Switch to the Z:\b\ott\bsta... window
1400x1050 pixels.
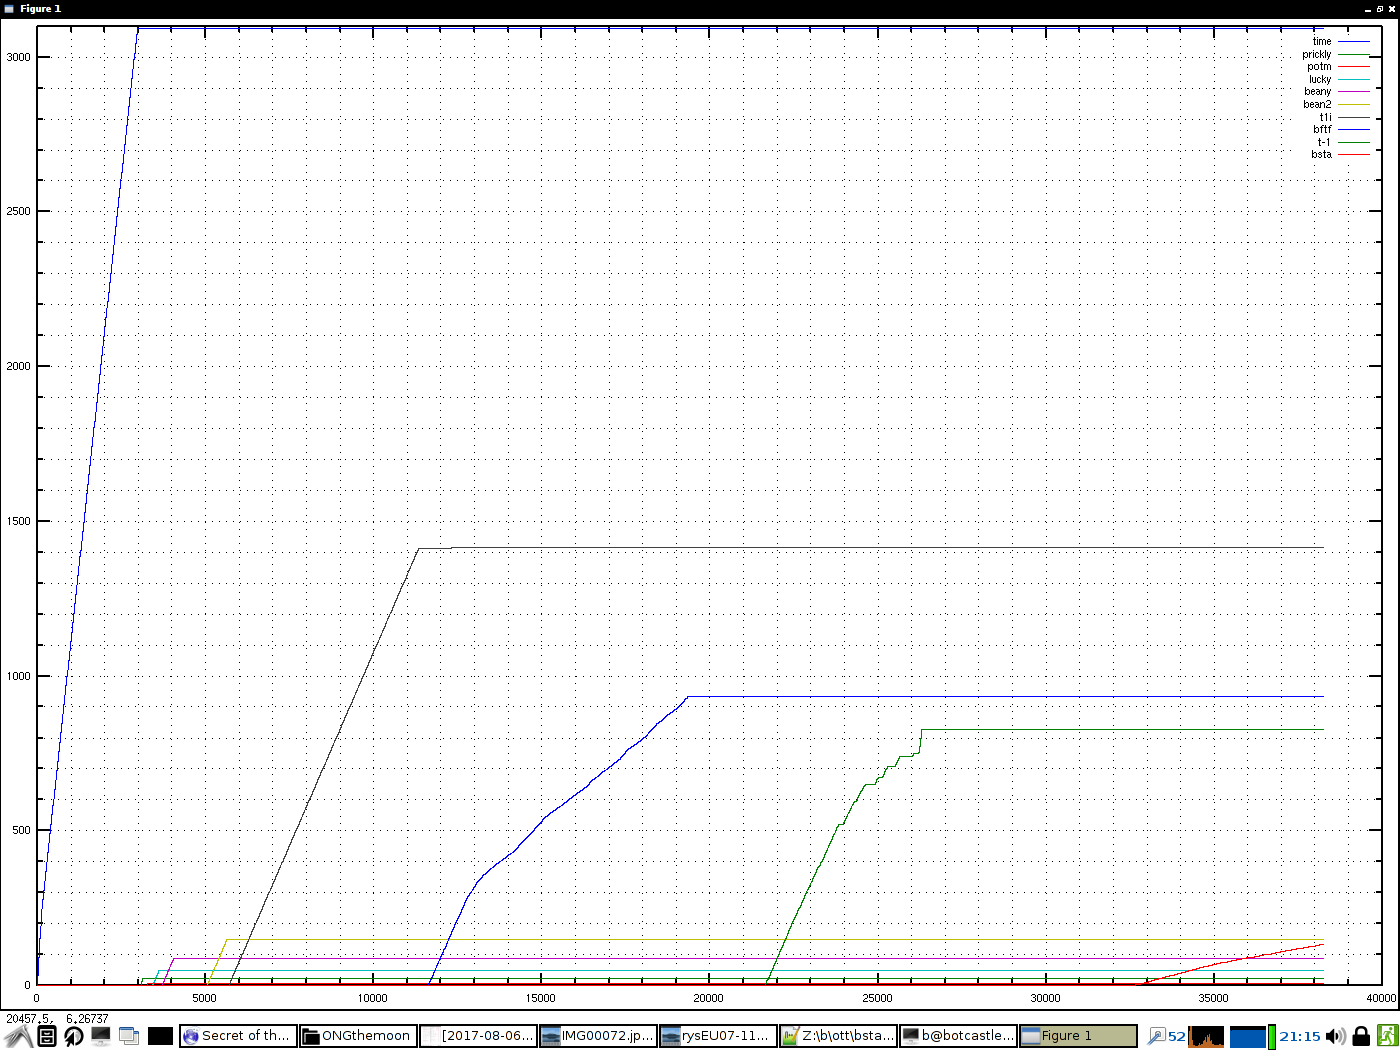coord(838,1036)
